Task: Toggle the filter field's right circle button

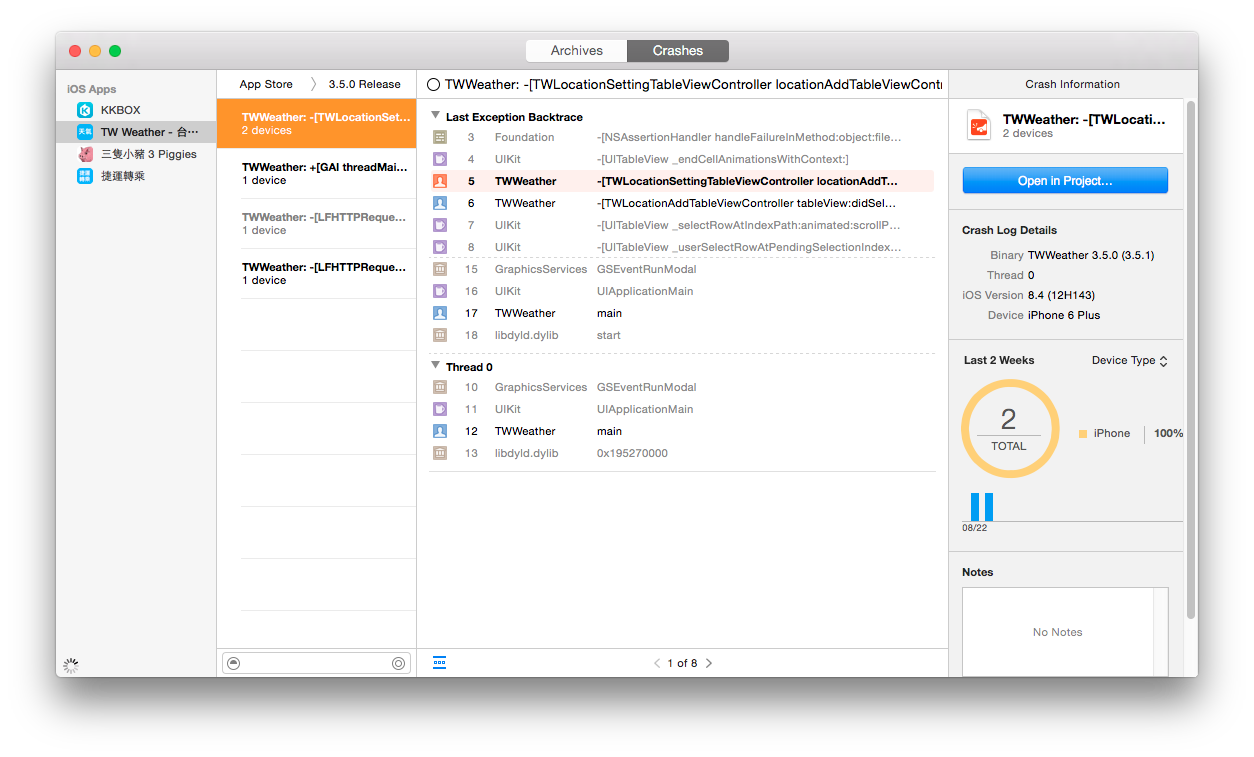Action: coord(398,663)
